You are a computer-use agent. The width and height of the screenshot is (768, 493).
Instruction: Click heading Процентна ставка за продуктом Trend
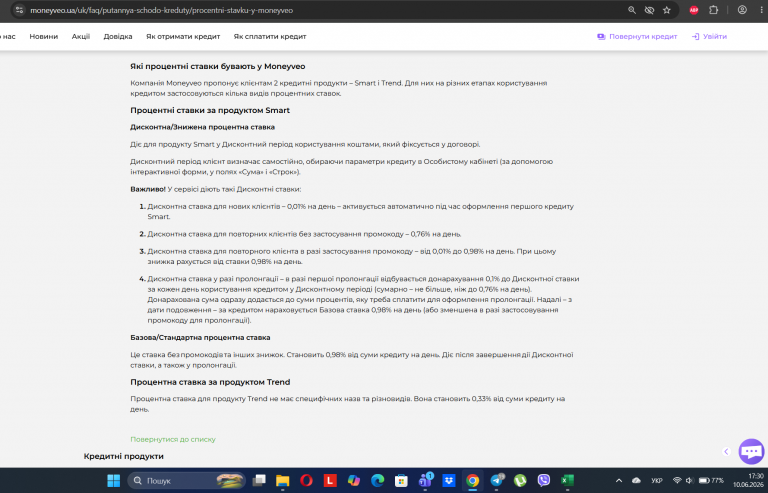(210, 382)
